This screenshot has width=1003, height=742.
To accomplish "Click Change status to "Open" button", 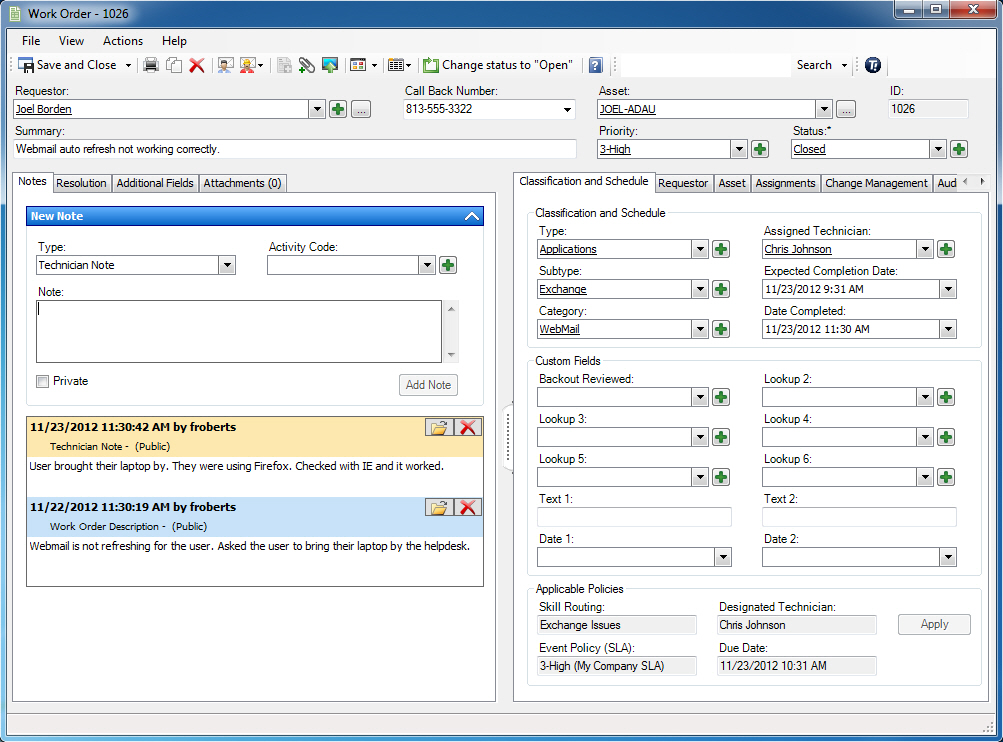I will (498, 65).
